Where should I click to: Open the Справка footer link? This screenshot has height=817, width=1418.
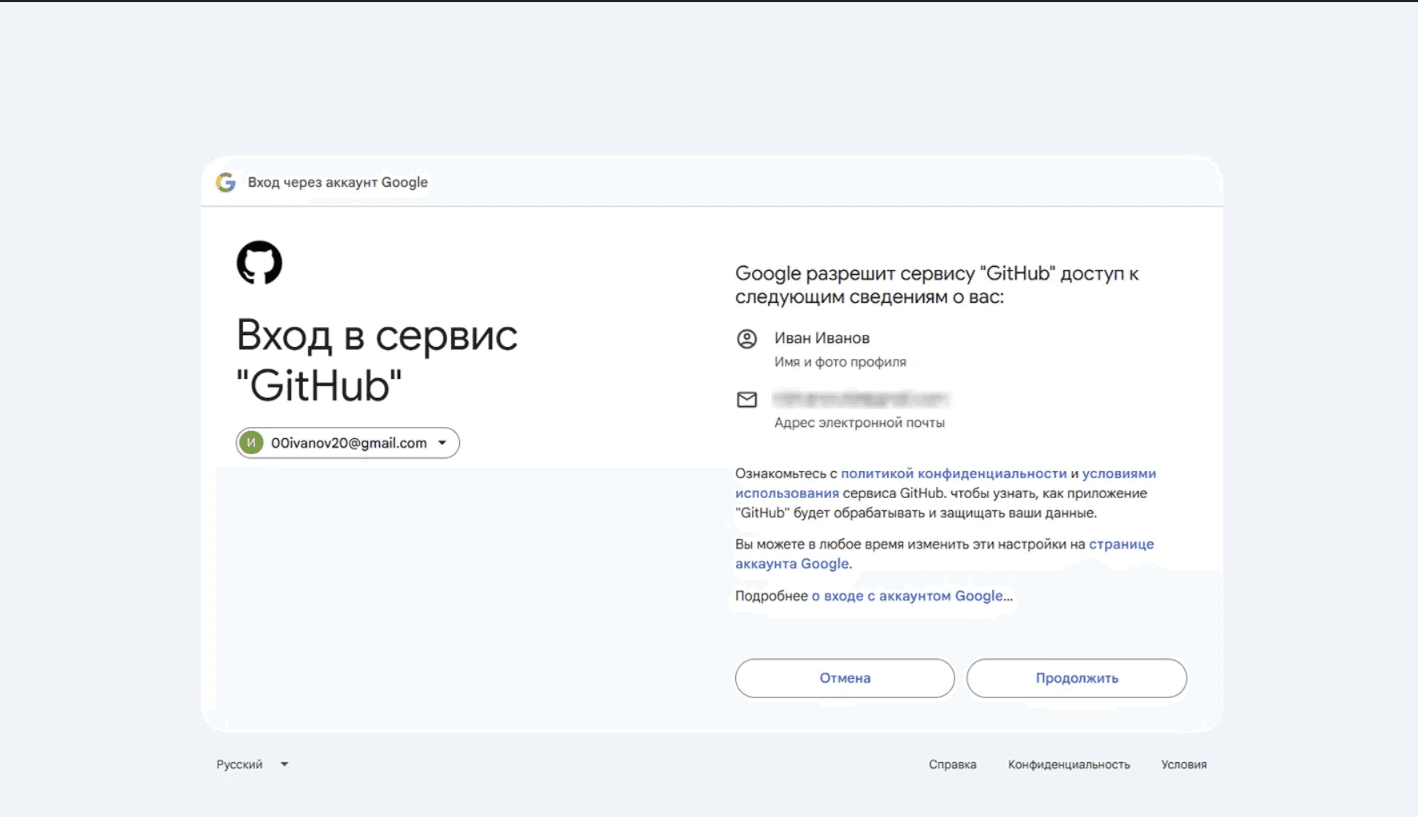tap(952, 764)
